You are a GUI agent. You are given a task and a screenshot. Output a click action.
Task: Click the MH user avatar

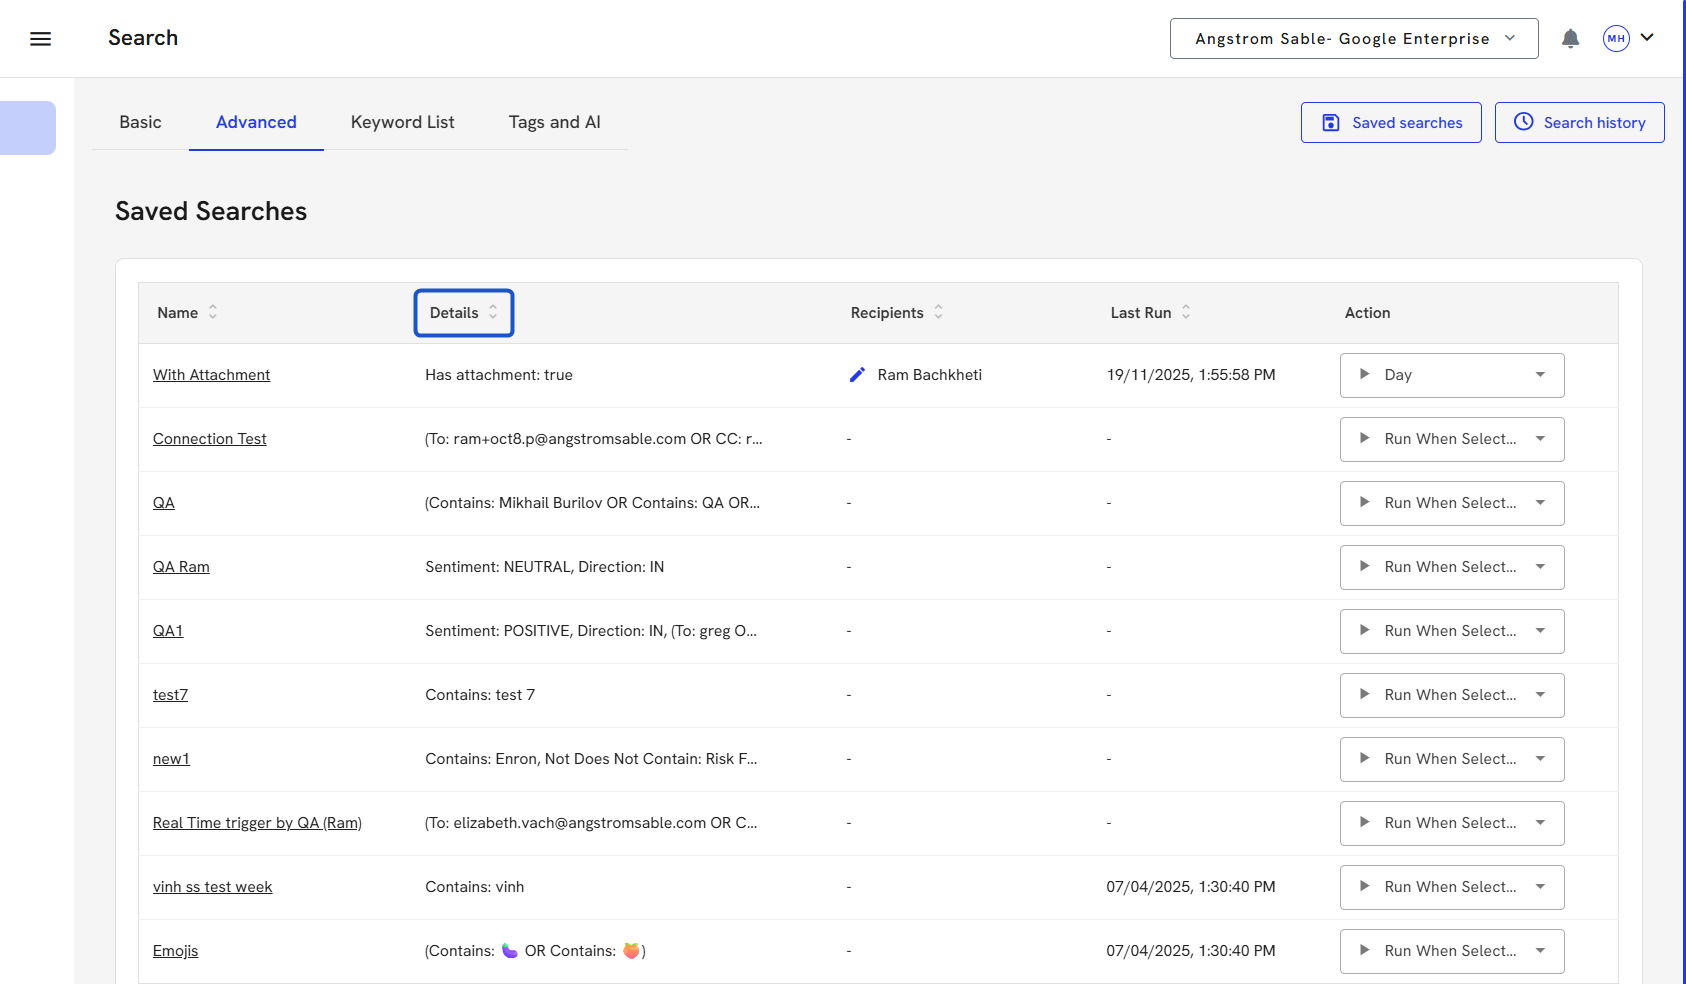pyautogui.click(x=1615, y=39)
